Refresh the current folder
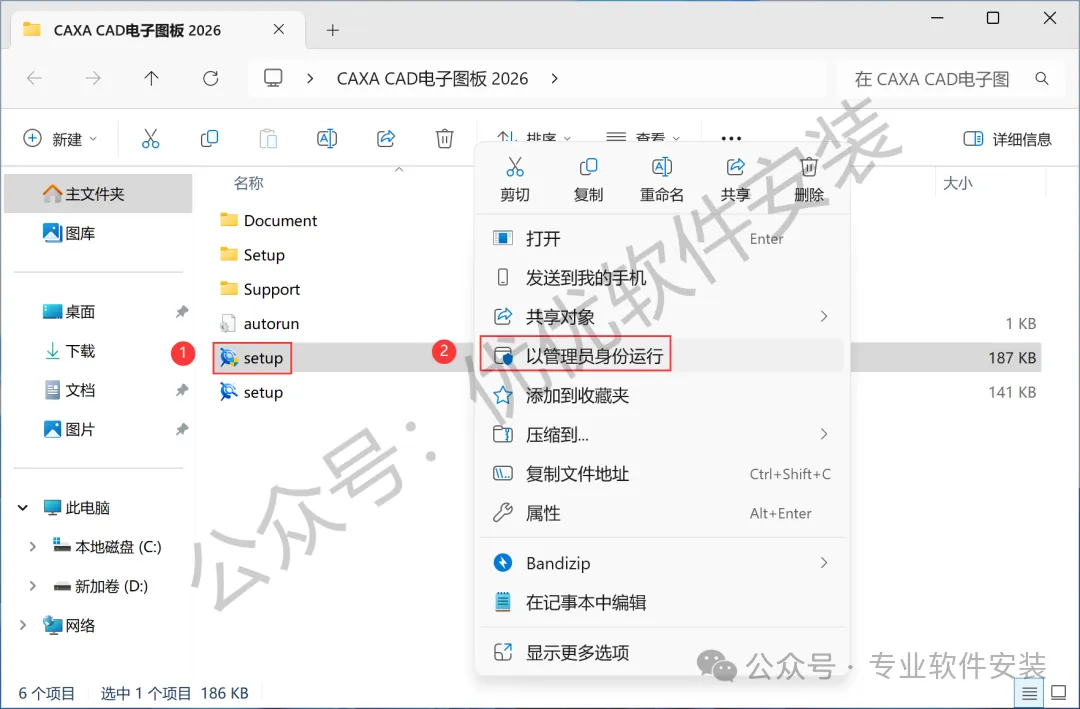Viewport: 1080px width, 709px height. pos(210,79)
